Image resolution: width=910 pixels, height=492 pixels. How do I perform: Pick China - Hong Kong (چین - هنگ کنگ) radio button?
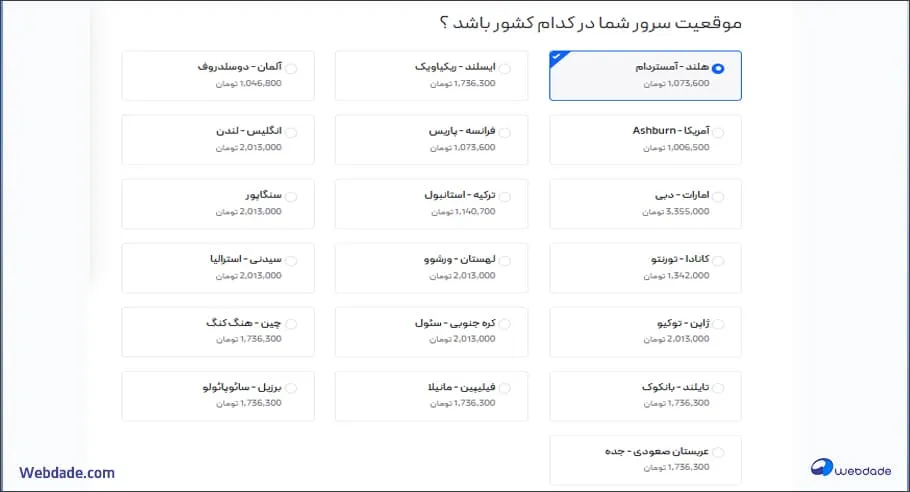(x=291, y=324)
